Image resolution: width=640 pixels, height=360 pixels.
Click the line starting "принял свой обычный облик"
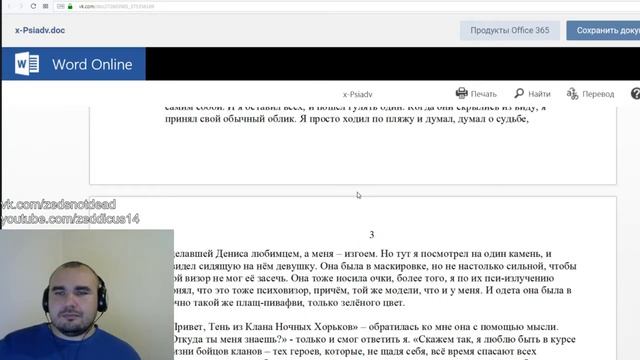coord(347,119)
